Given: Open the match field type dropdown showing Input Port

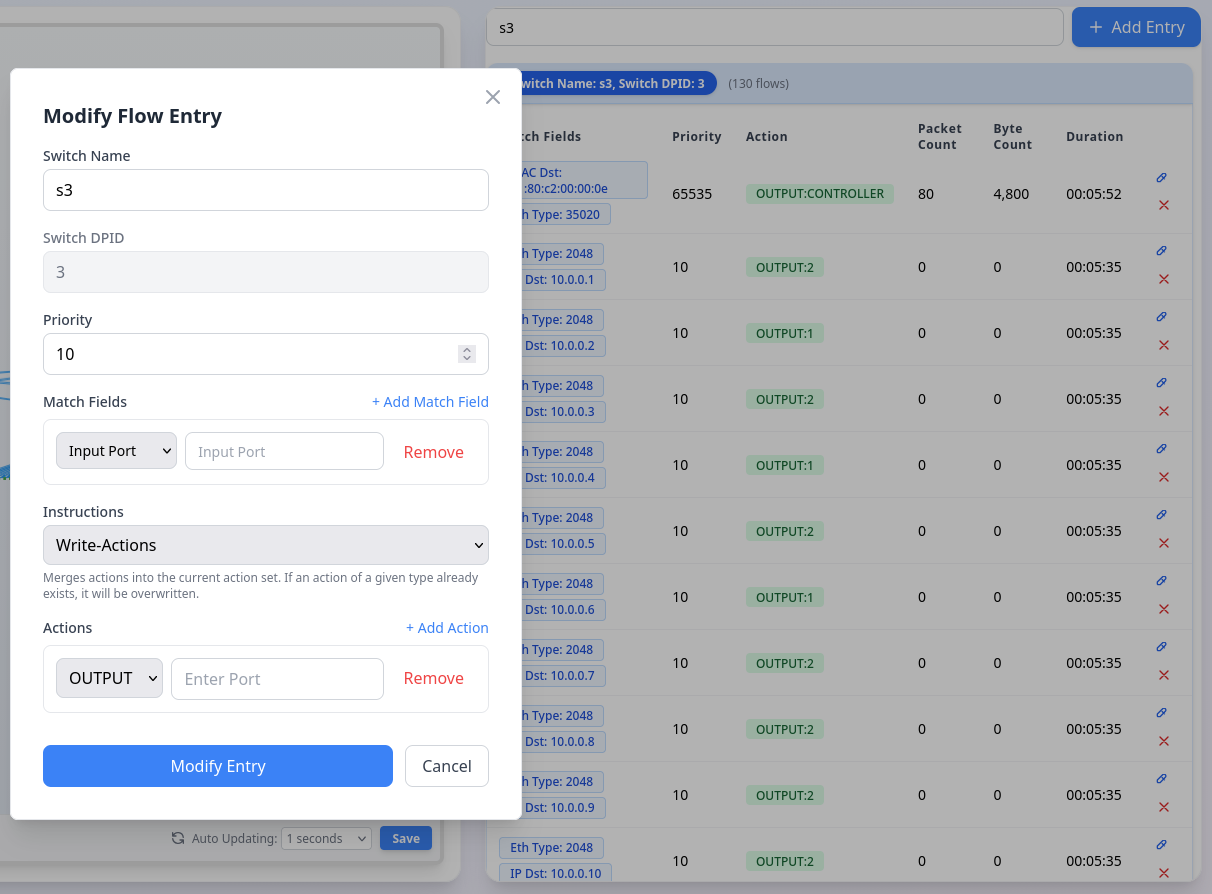Looking at the screenshot, I should [116, 450].
